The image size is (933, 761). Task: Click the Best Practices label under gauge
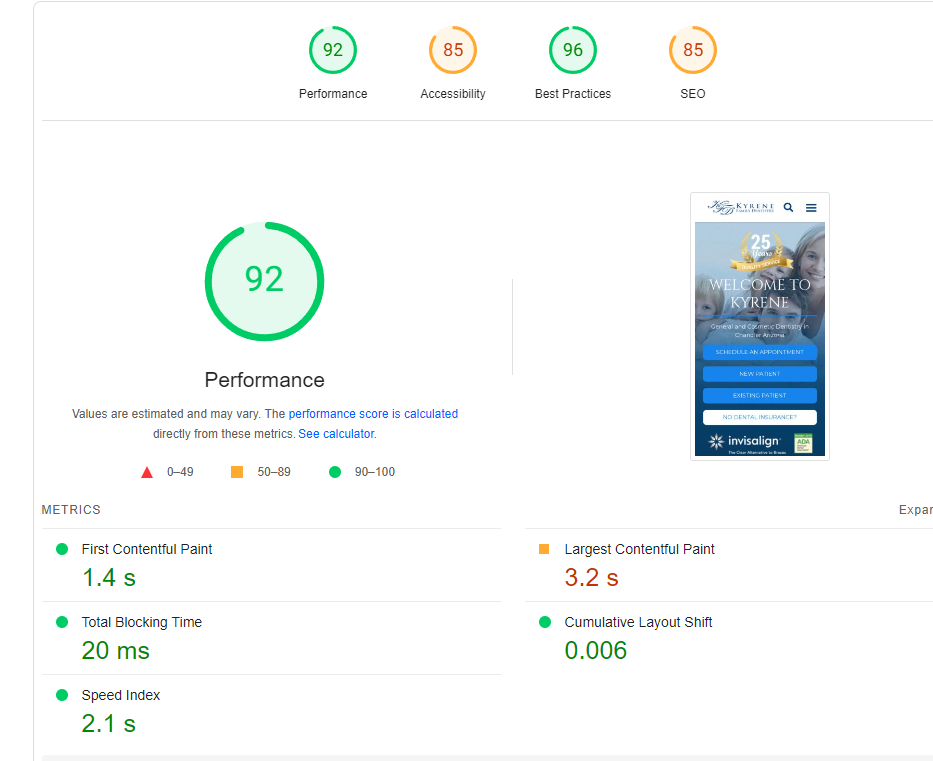pyautogui.click(x=573, y=94)
